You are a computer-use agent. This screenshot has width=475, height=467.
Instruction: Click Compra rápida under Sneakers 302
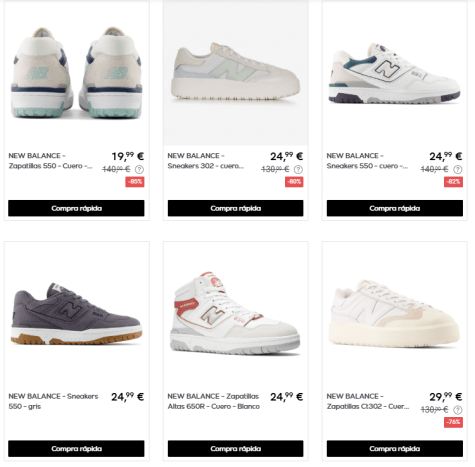point(235,208)
